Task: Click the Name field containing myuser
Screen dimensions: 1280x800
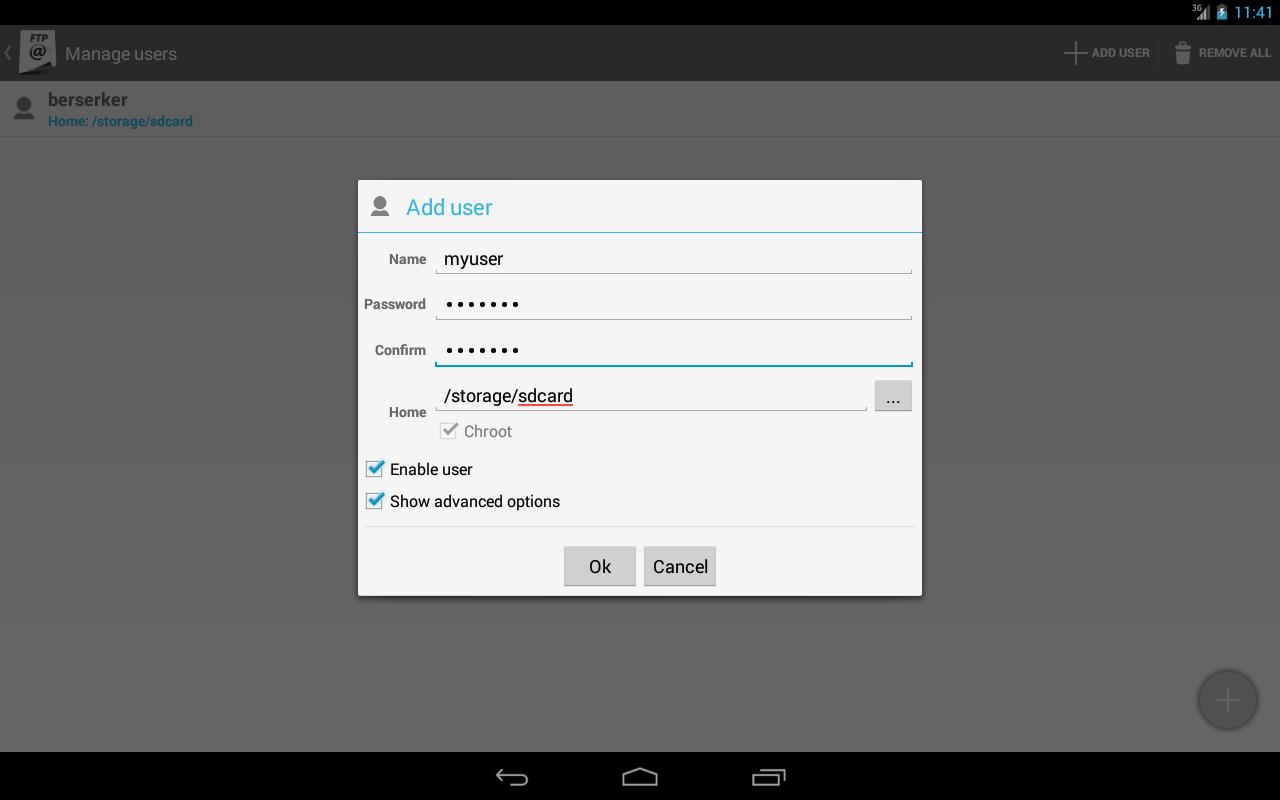Action: pyautogui.click(x=673, y=259)
